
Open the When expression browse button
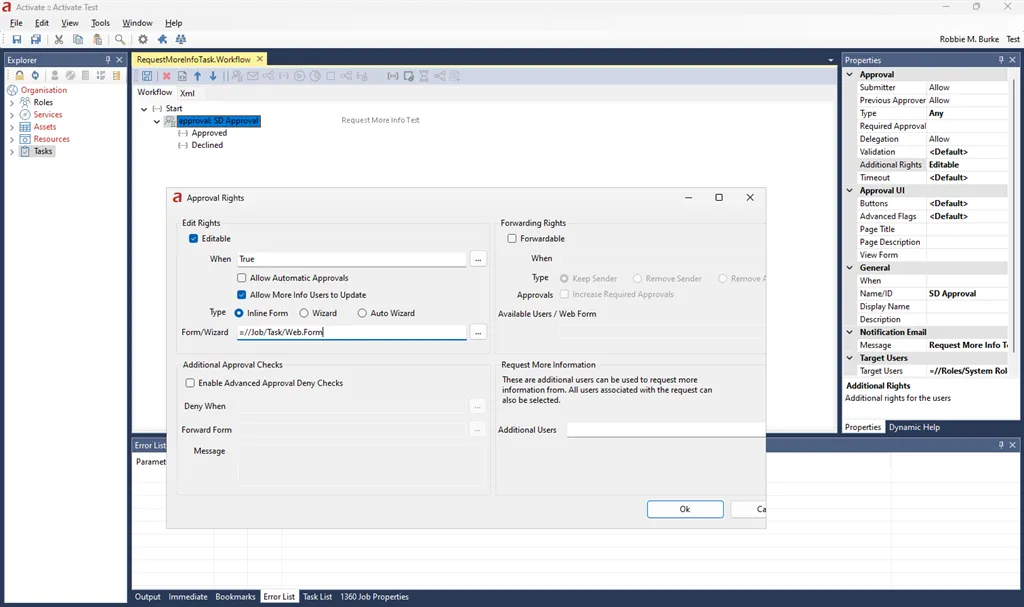[478, 259]
